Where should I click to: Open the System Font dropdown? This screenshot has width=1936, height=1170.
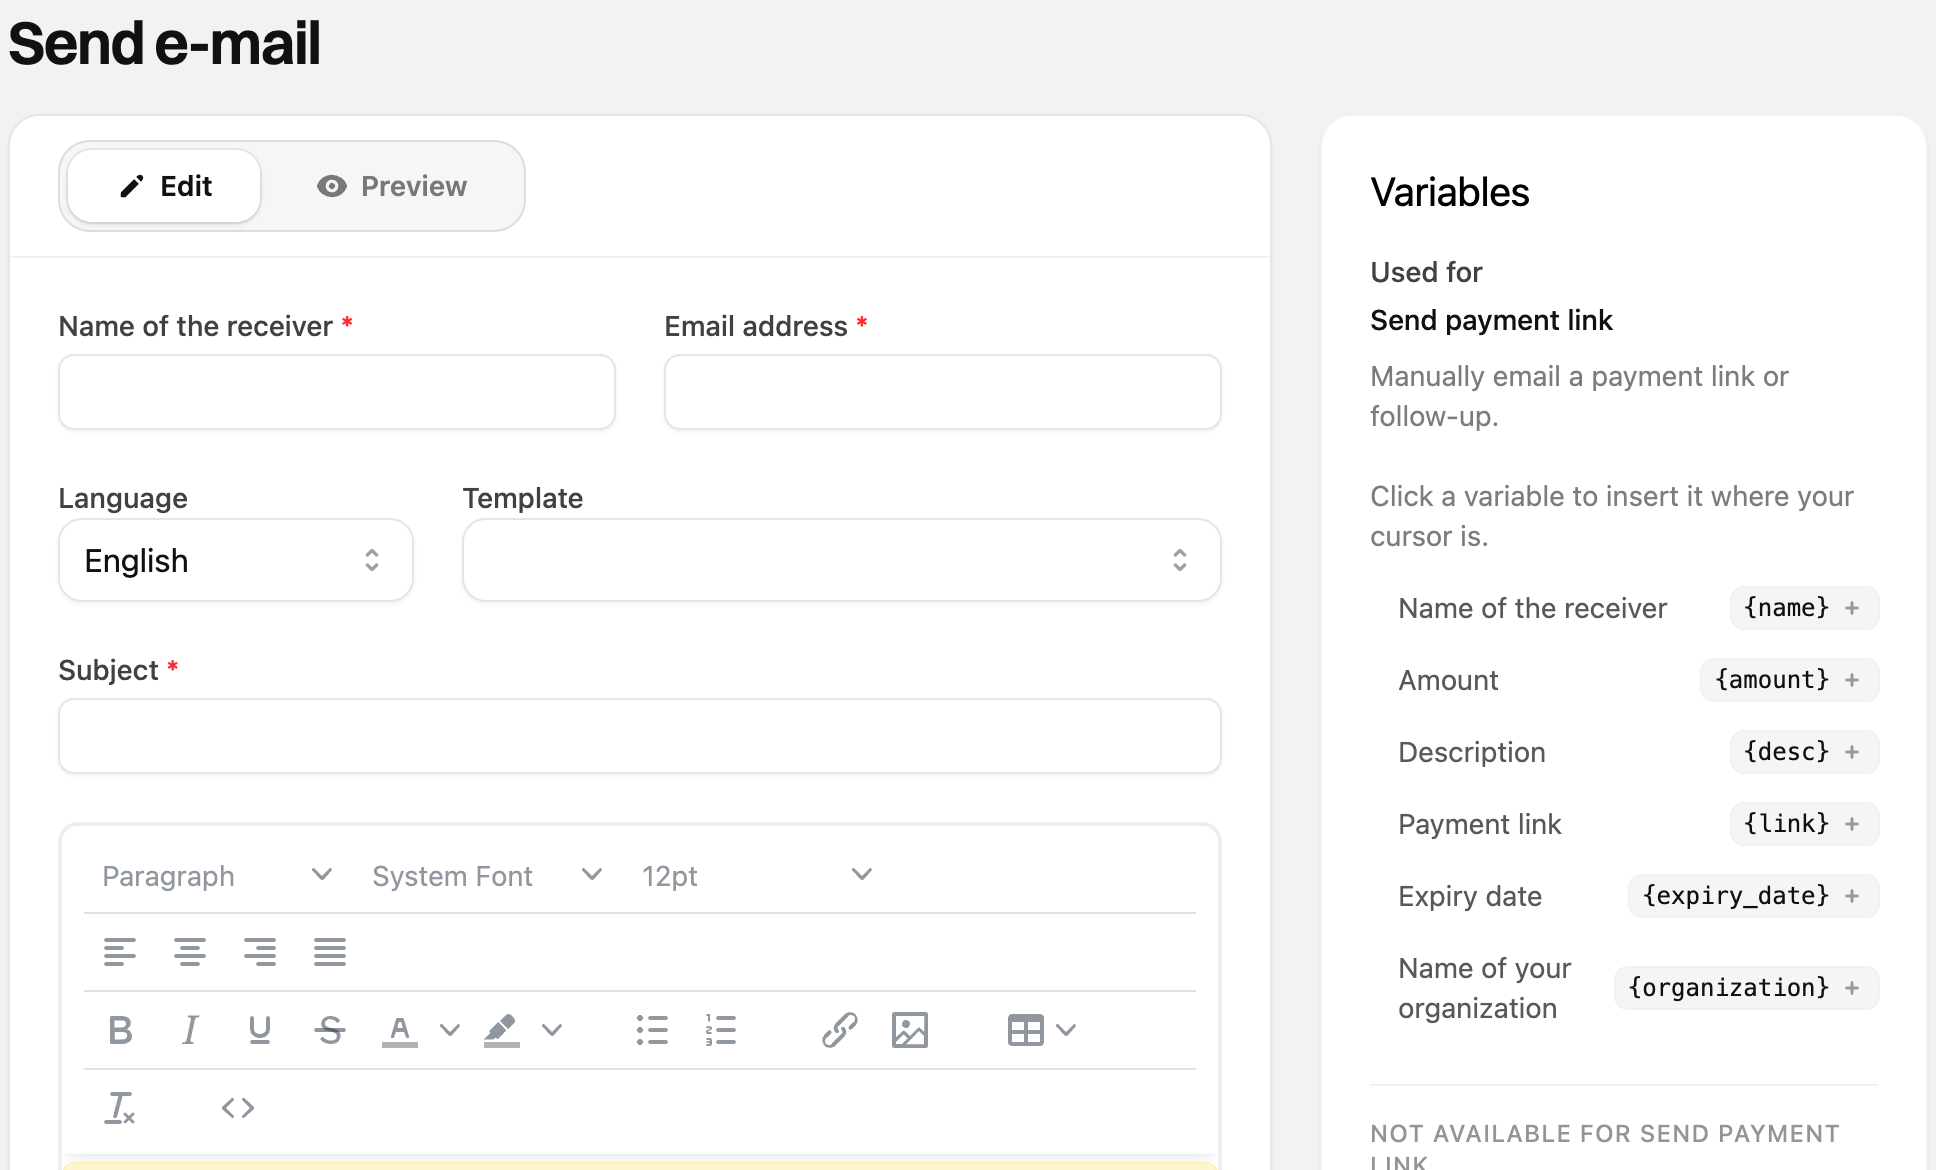point(487,876)
